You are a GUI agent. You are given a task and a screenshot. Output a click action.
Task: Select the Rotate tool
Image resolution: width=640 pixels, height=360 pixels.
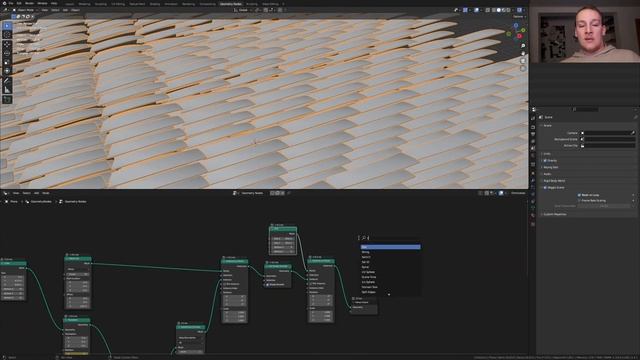(x=7, y=53)
